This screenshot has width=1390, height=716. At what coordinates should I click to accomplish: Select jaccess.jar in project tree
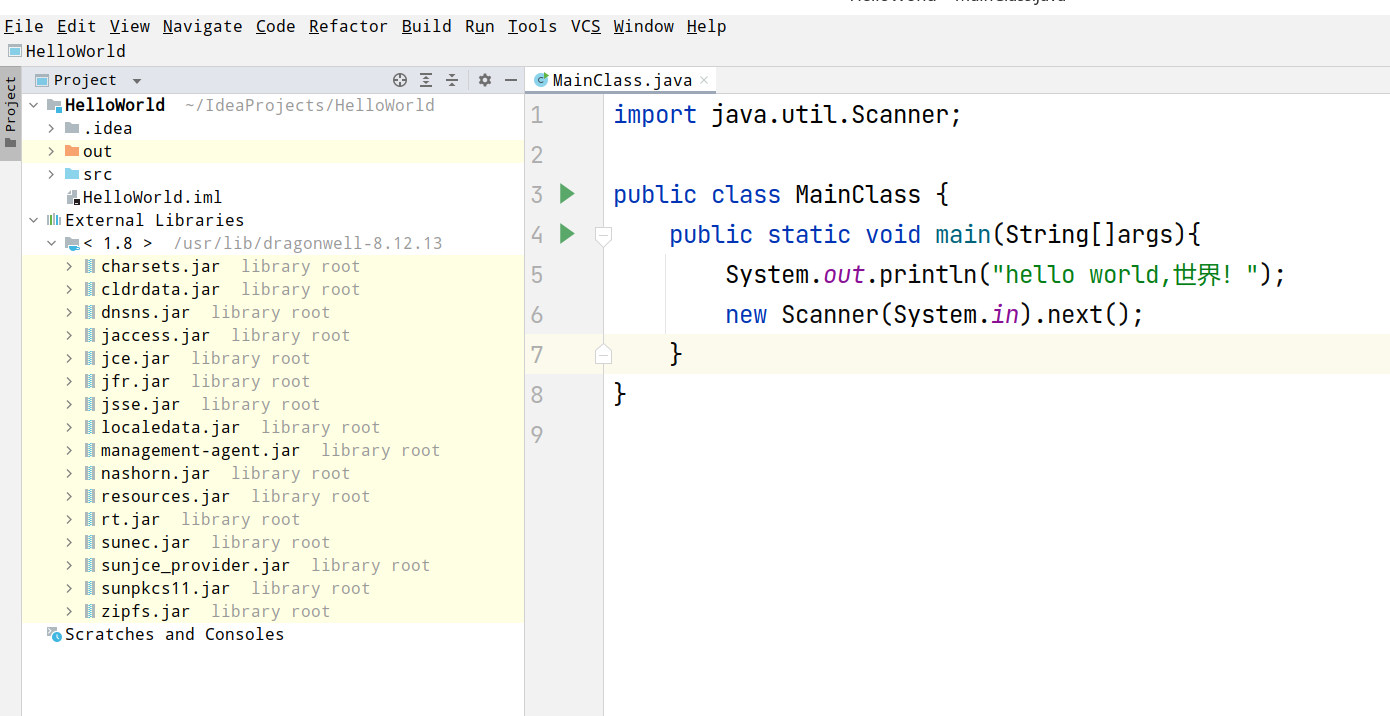pos(155,335)
